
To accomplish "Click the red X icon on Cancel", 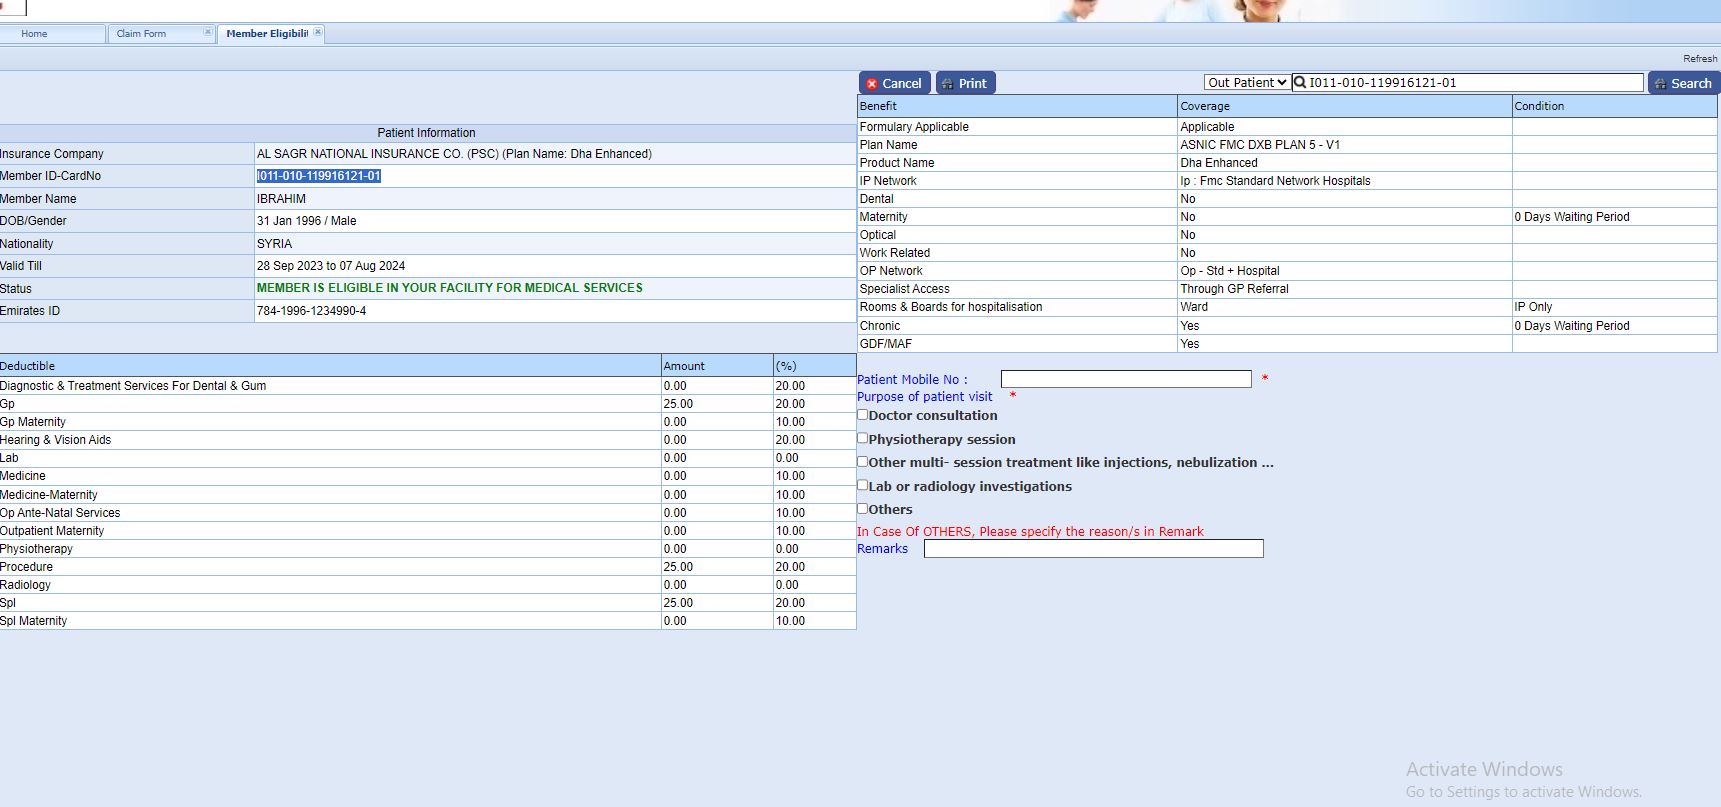I will point(872,84).
